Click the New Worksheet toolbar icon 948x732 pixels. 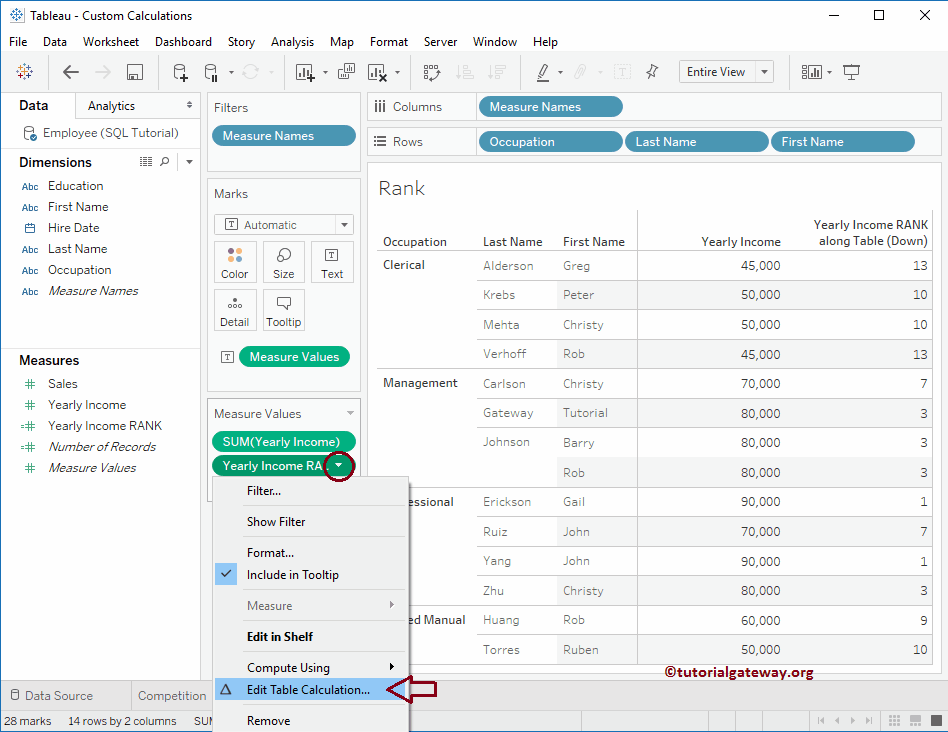pyautogui.click(x=305, y=72)
